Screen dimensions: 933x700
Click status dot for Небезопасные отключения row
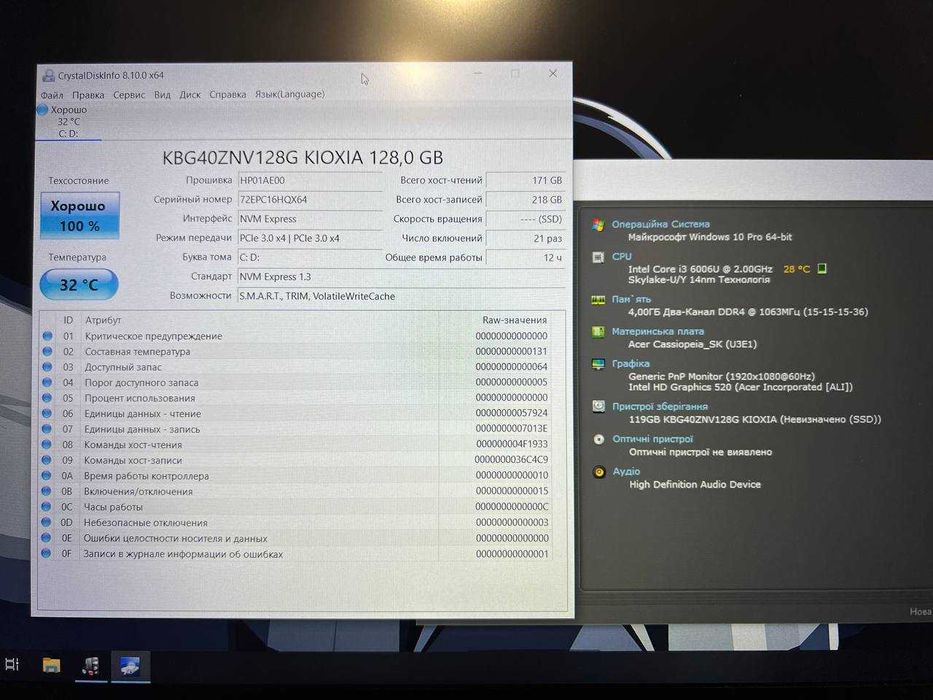[46, 522]
